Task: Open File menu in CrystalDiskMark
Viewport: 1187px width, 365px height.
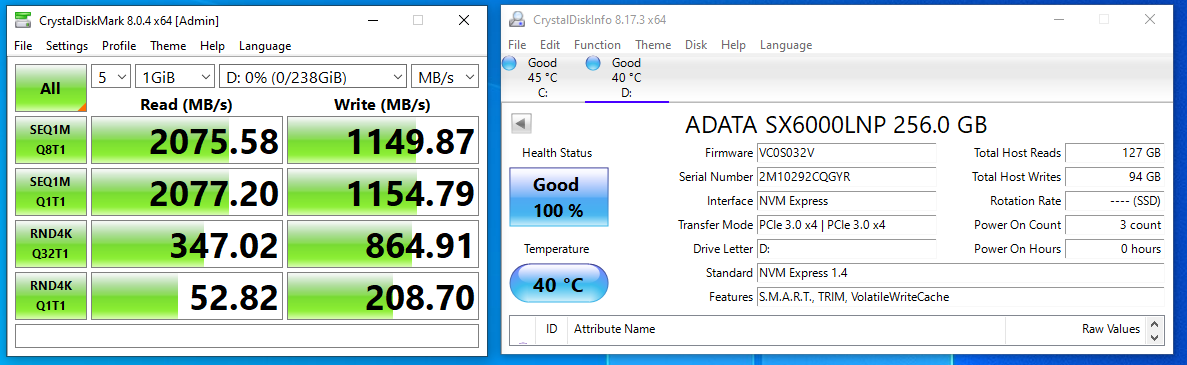Action: 23,46
